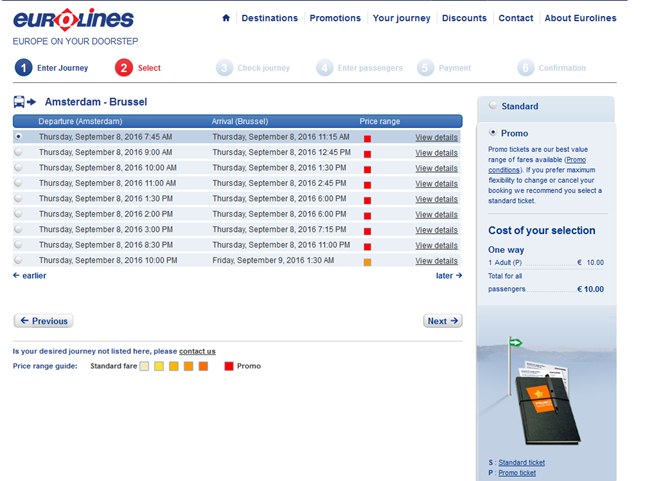The image size is (645, 481).
Task: Click the red price square for 7:45 AM departure
Action: 367,139
